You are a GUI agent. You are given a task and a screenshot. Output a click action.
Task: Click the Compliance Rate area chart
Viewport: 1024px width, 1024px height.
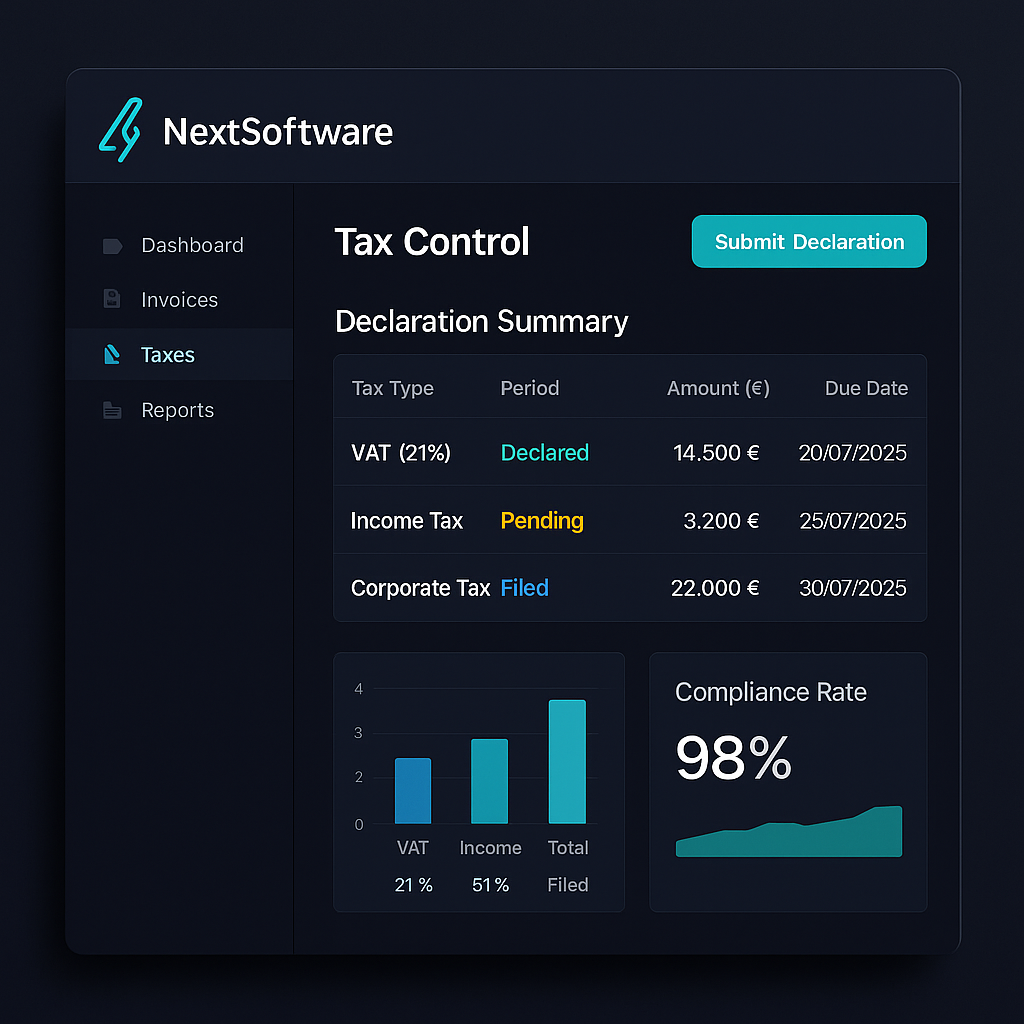(789, 834)
